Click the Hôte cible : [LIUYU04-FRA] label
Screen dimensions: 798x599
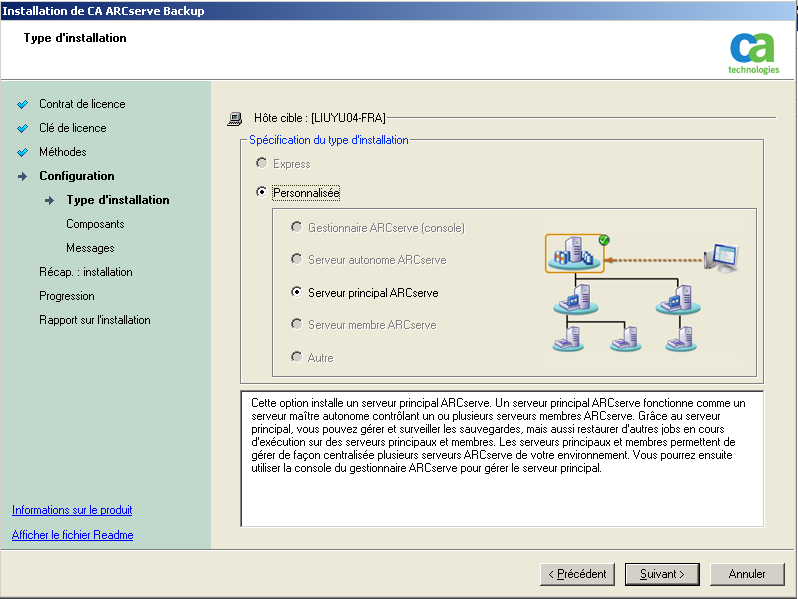click(320, 118)
